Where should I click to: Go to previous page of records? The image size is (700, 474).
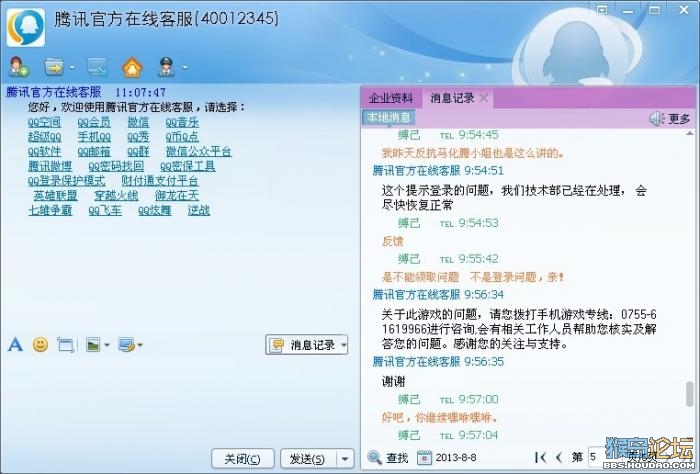[559, 457]
